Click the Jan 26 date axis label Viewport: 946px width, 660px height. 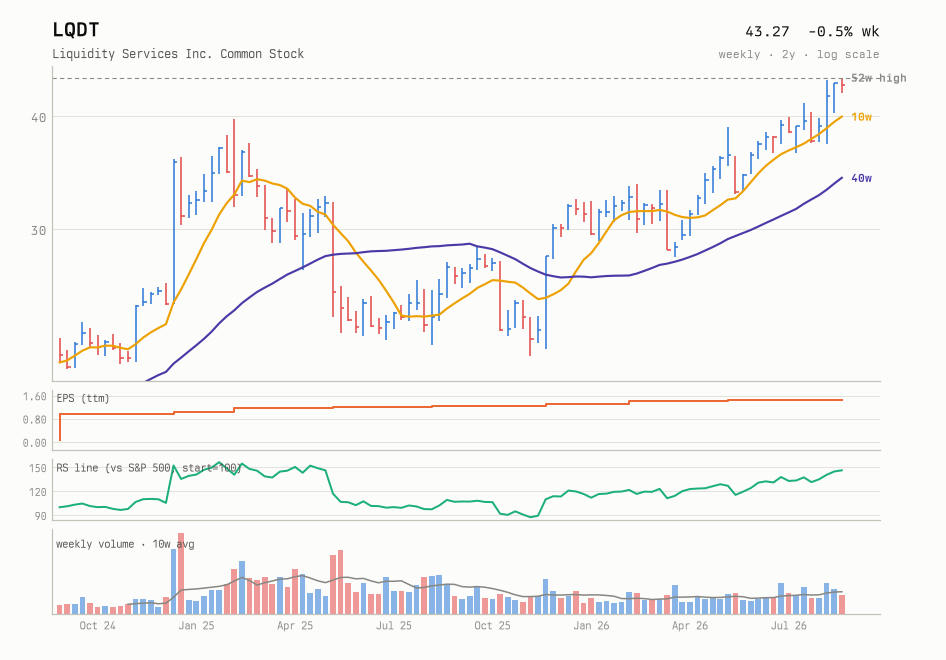click(591, 626)
